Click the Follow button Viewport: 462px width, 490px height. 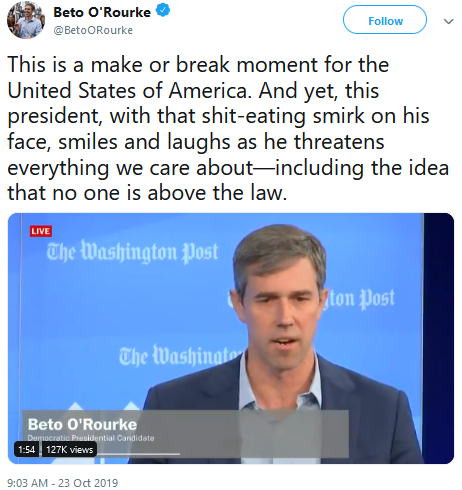click(385, 20)
